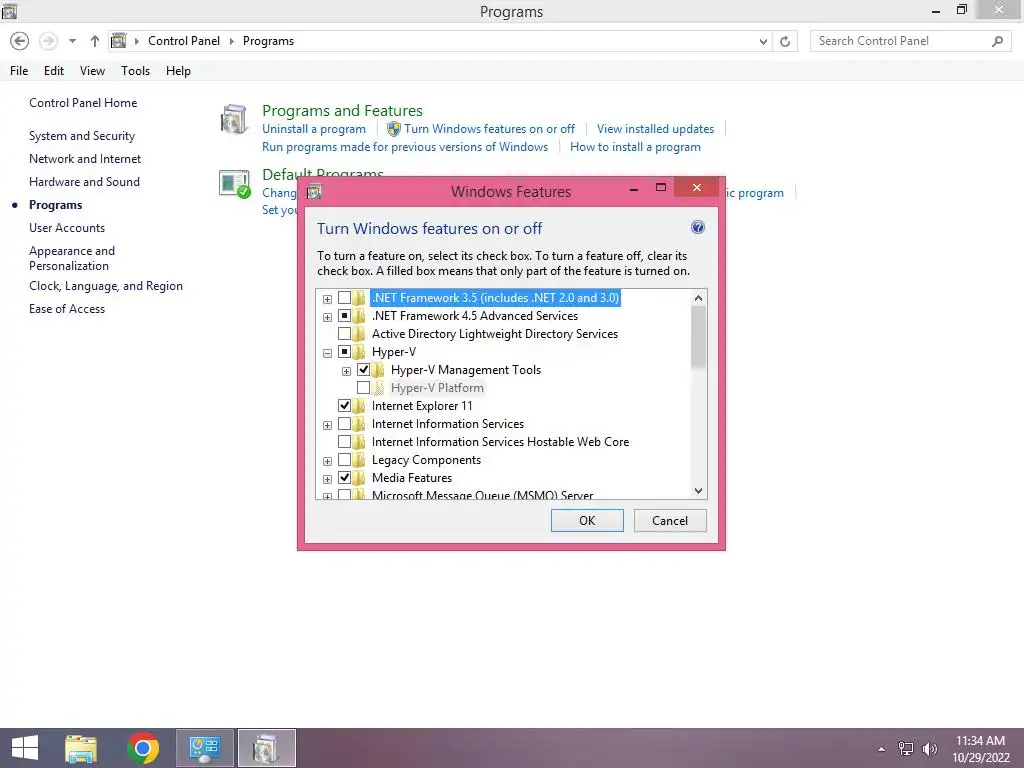Click the features list scroll up arrow

click(x=698, y=298)
